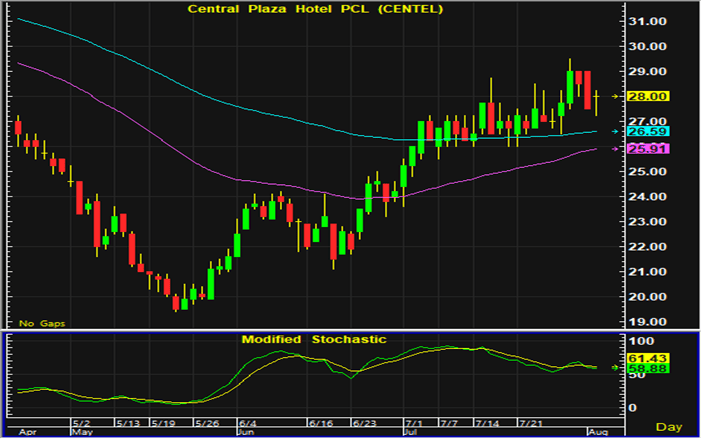Screen dimensions: 702x439
Task: Open the Day timeframe selector
Action: click(667, 427)
